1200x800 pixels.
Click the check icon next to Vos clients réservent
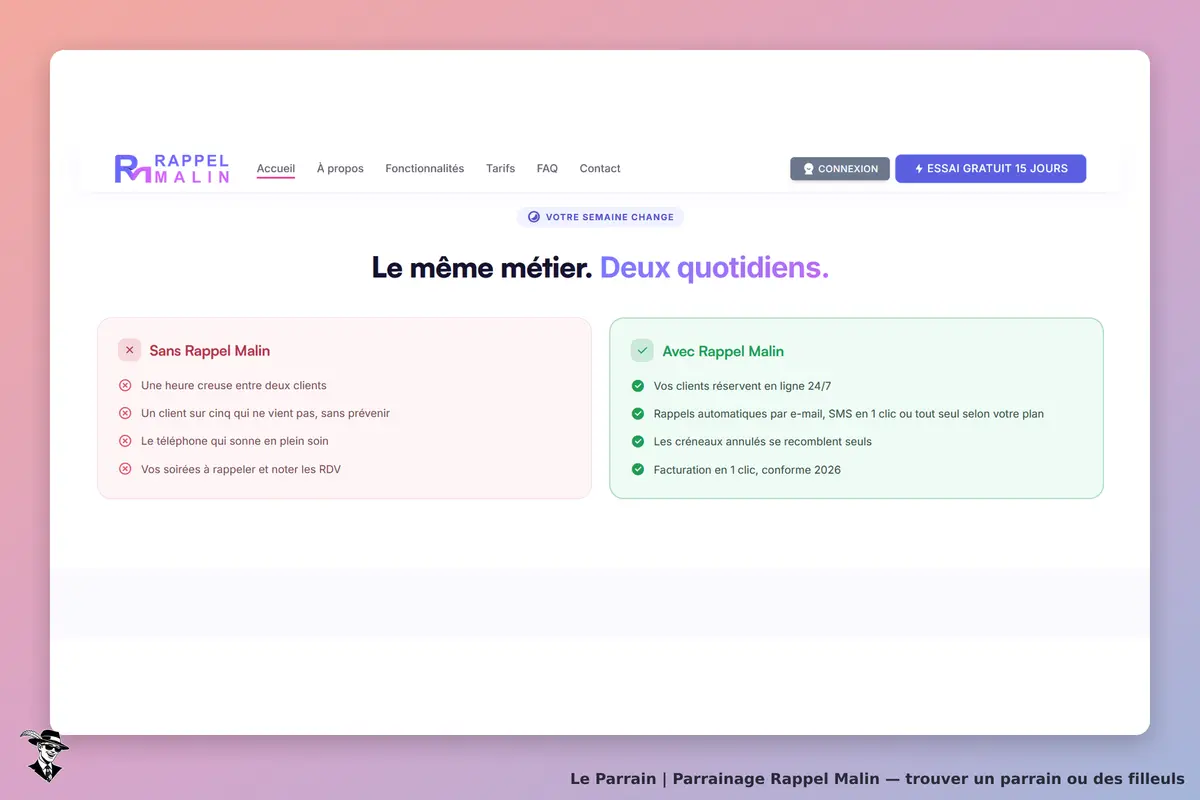coord(638,385)
